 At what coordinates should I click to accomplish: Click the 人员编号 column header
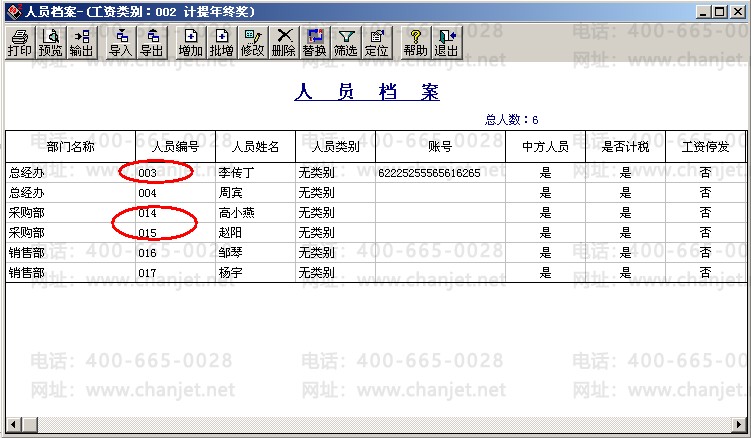(x=175, y=147)
